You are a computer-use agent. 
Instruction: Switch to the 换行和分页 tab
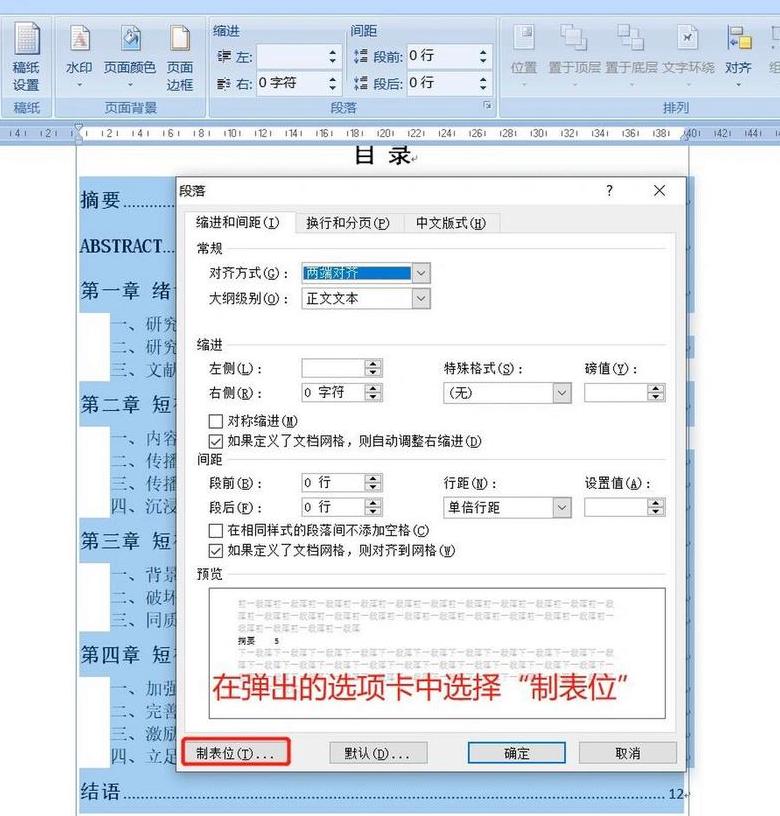(x=348, y=223)
